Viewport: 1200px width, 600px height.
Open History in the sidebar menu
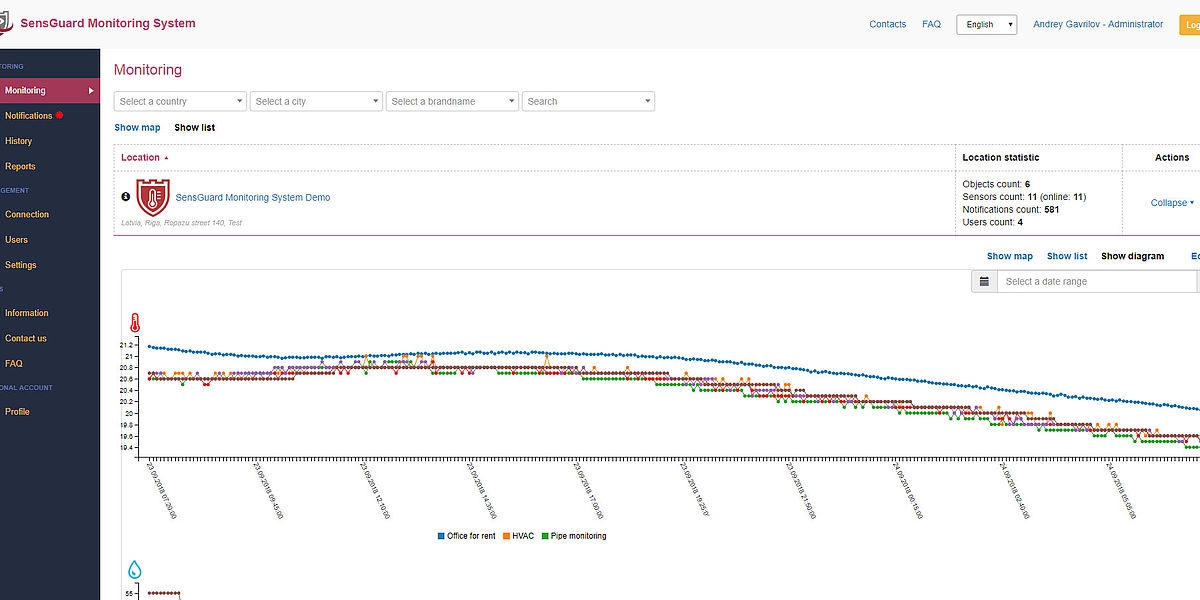point(19,141)
